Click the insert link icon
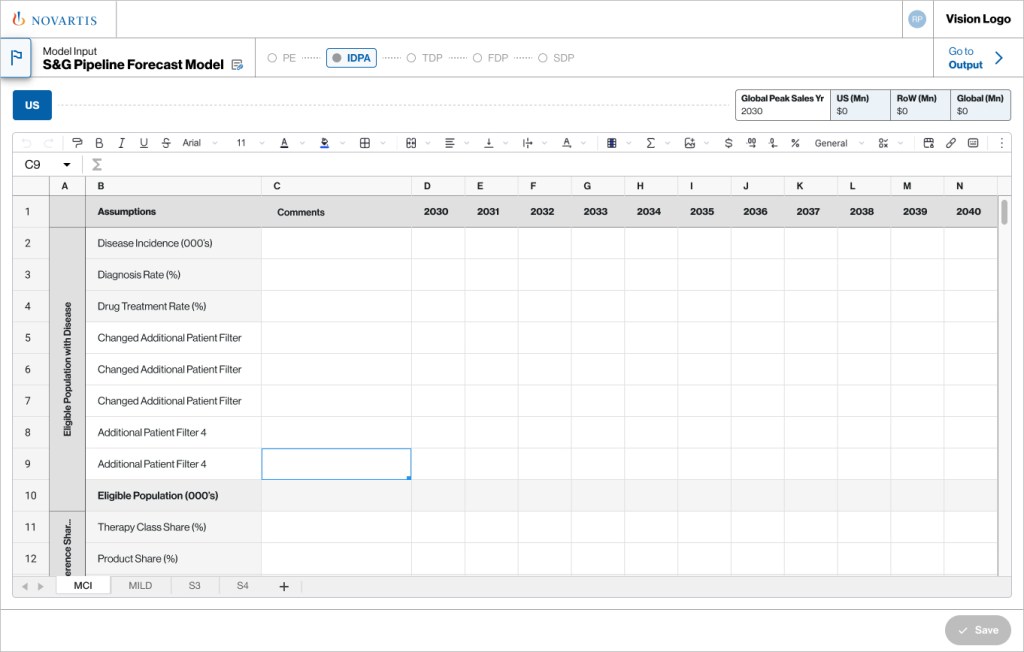The height and width of the screenshot is (652, 1024). pyautogui.click(x=951, y=143)
